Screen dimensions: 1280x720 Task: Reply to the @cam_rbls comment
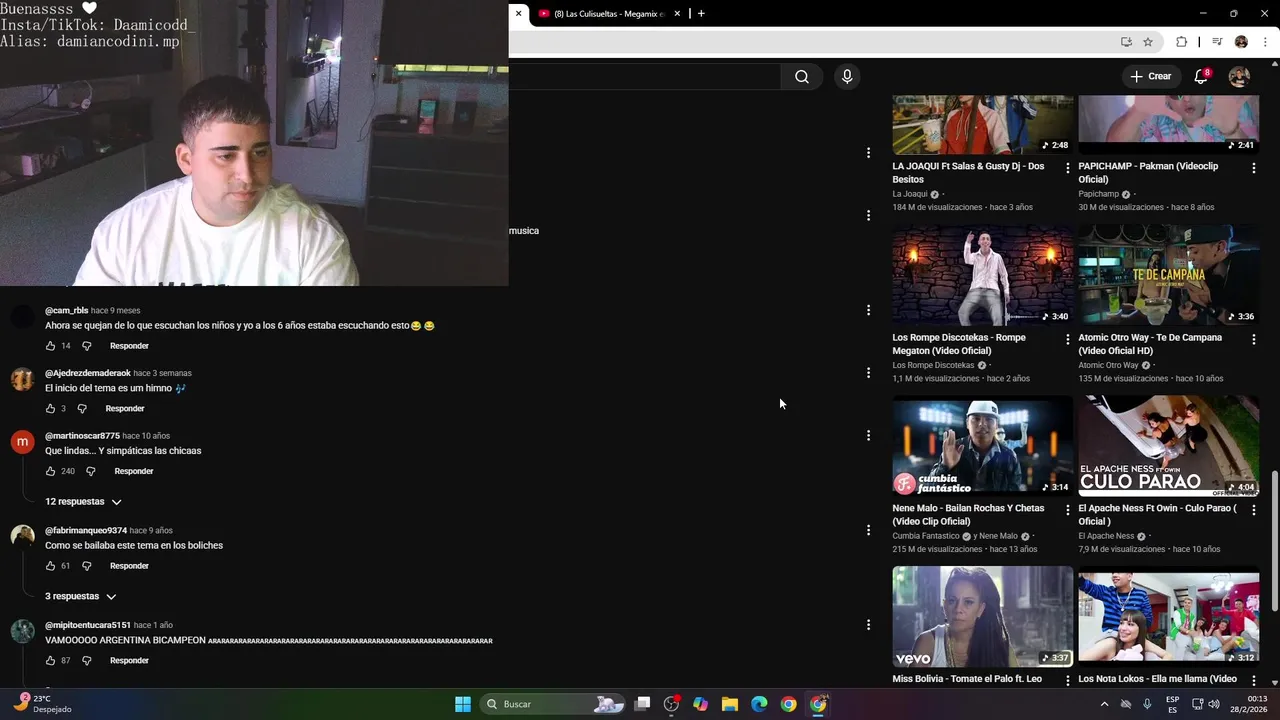pyautogui.click(x=129, y=346)
